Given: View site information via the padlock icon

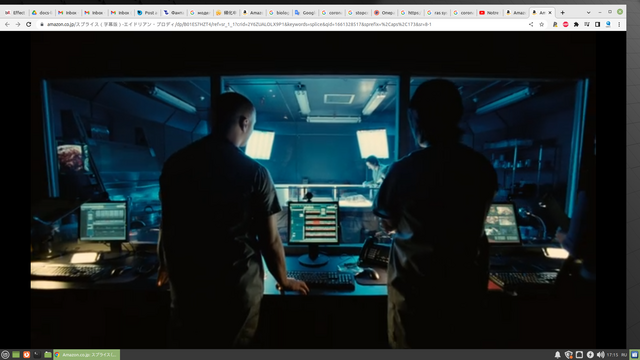Looking at the screenshot, I should coord(42,24).
